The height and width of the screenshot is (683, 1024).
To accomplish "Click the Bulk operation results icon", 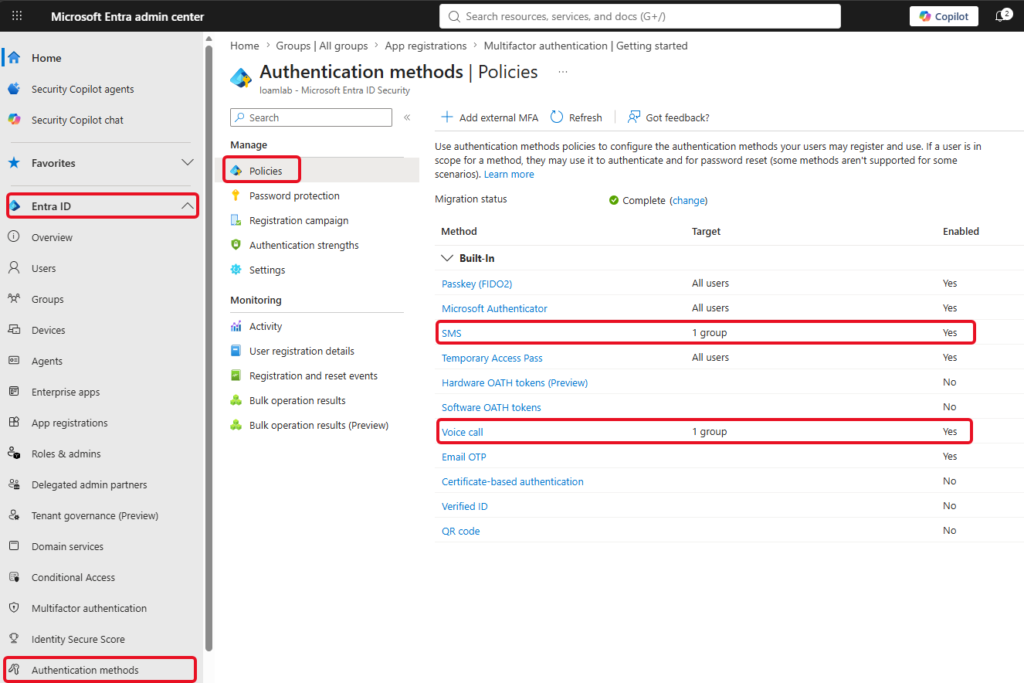I will pos(236,400).
